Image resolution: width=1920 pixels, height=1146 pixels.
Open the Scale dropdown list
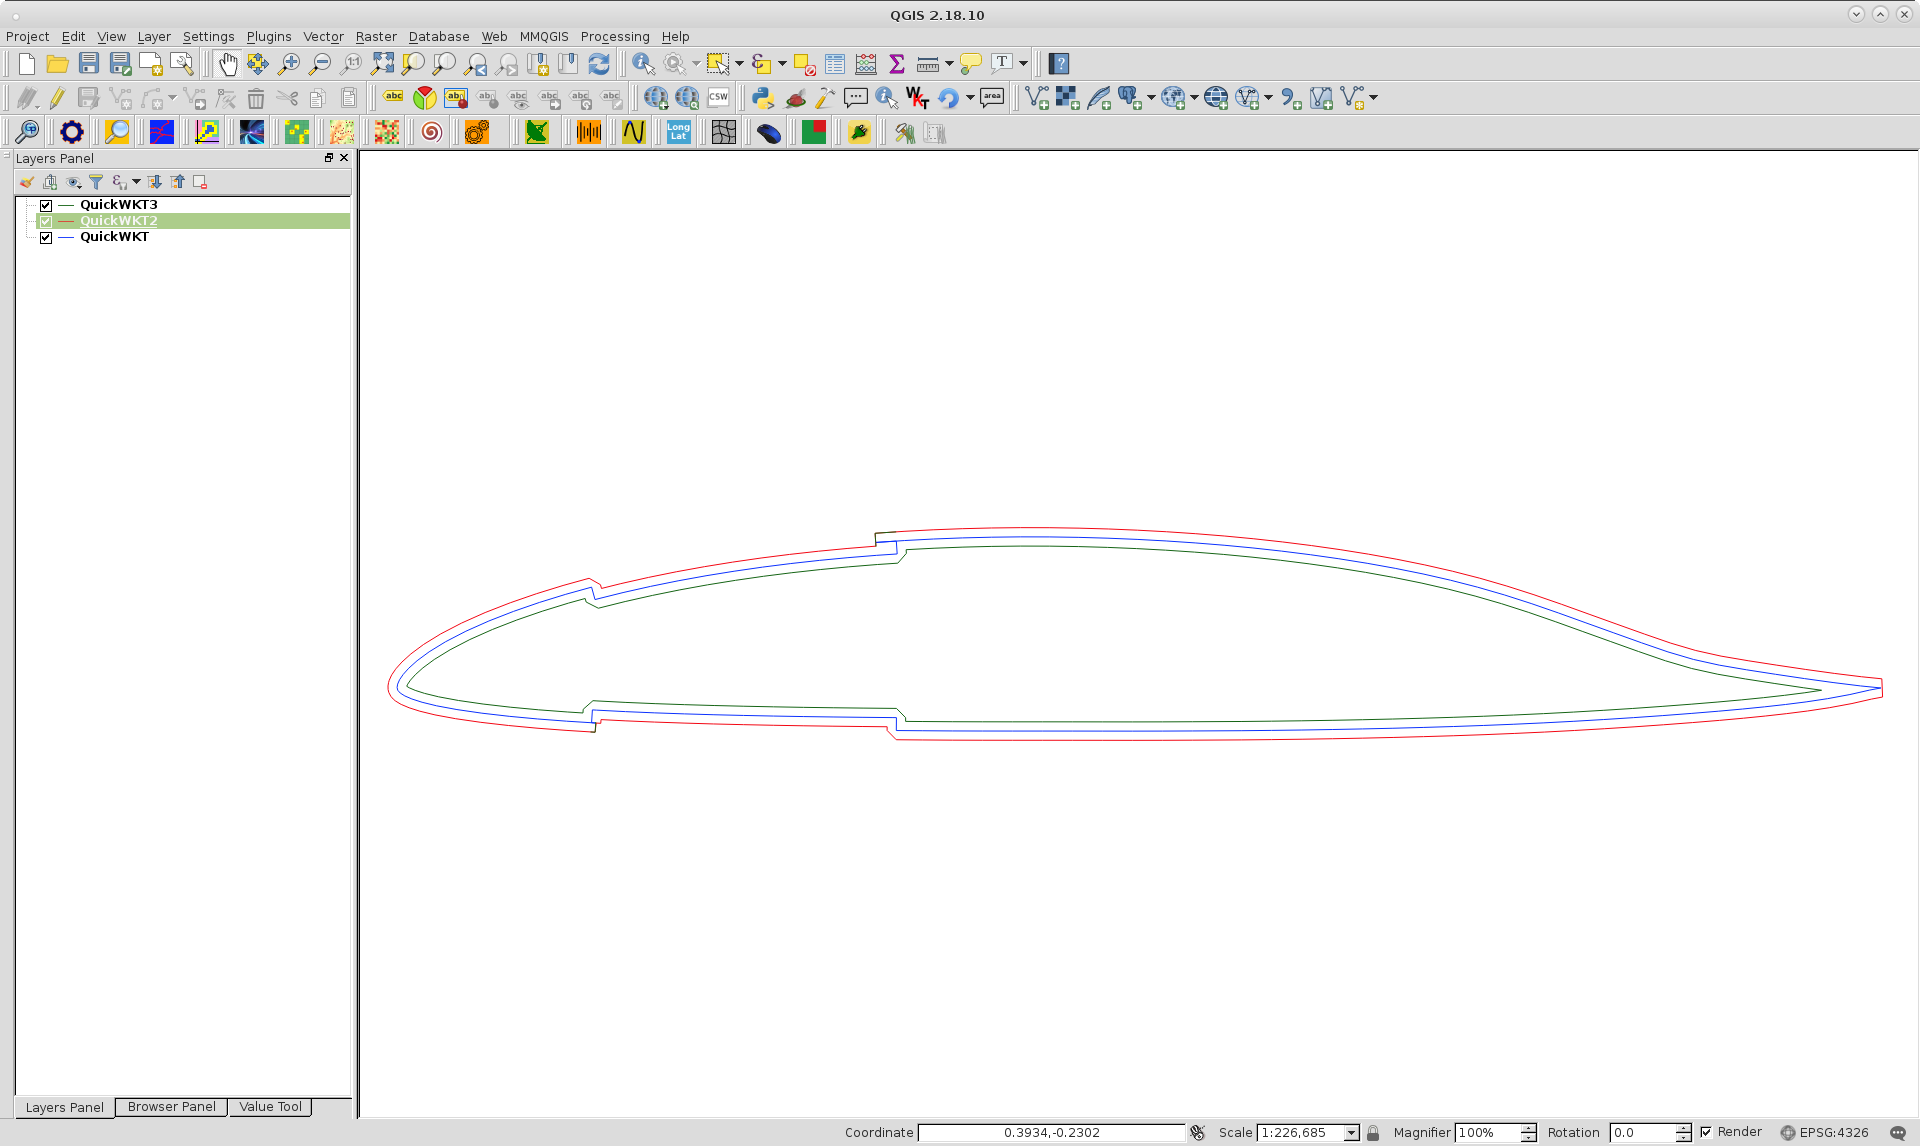(1351, 1133)
